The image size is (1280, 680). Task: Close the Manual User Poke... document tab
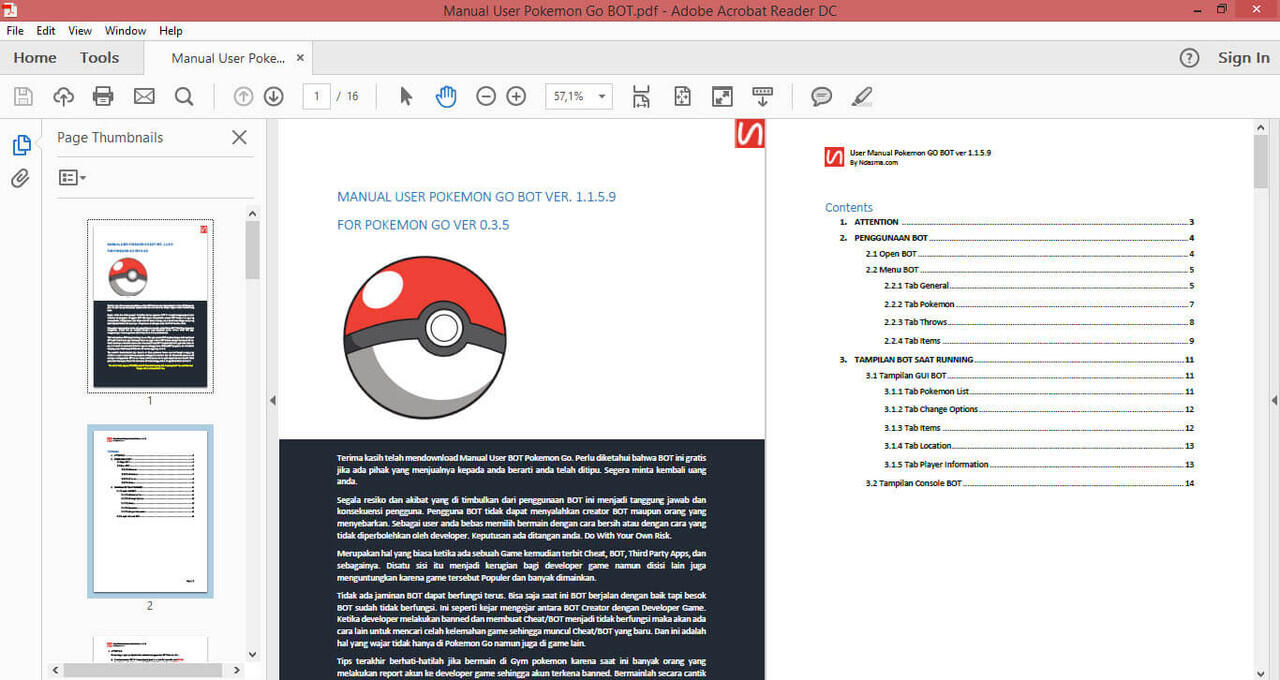click(300, 58)
